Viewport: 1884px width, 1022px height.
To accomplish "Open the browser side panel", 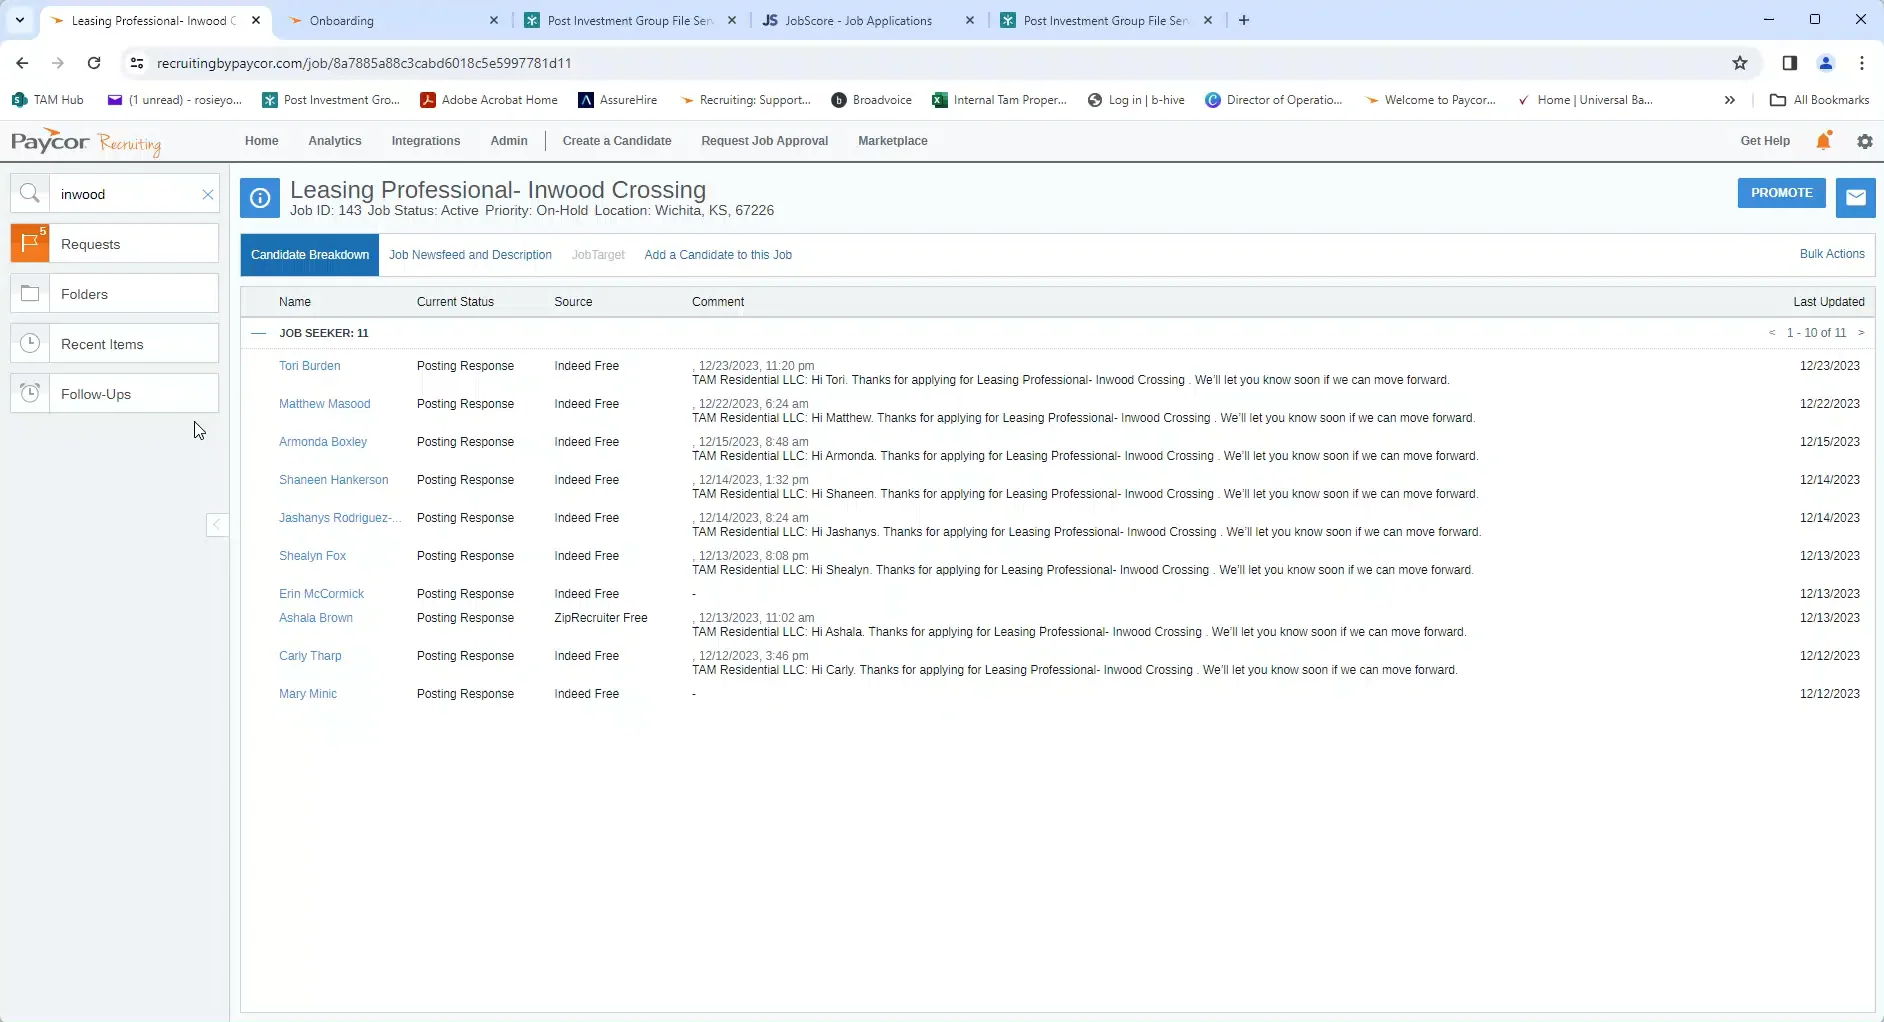I will [1790, 63].
